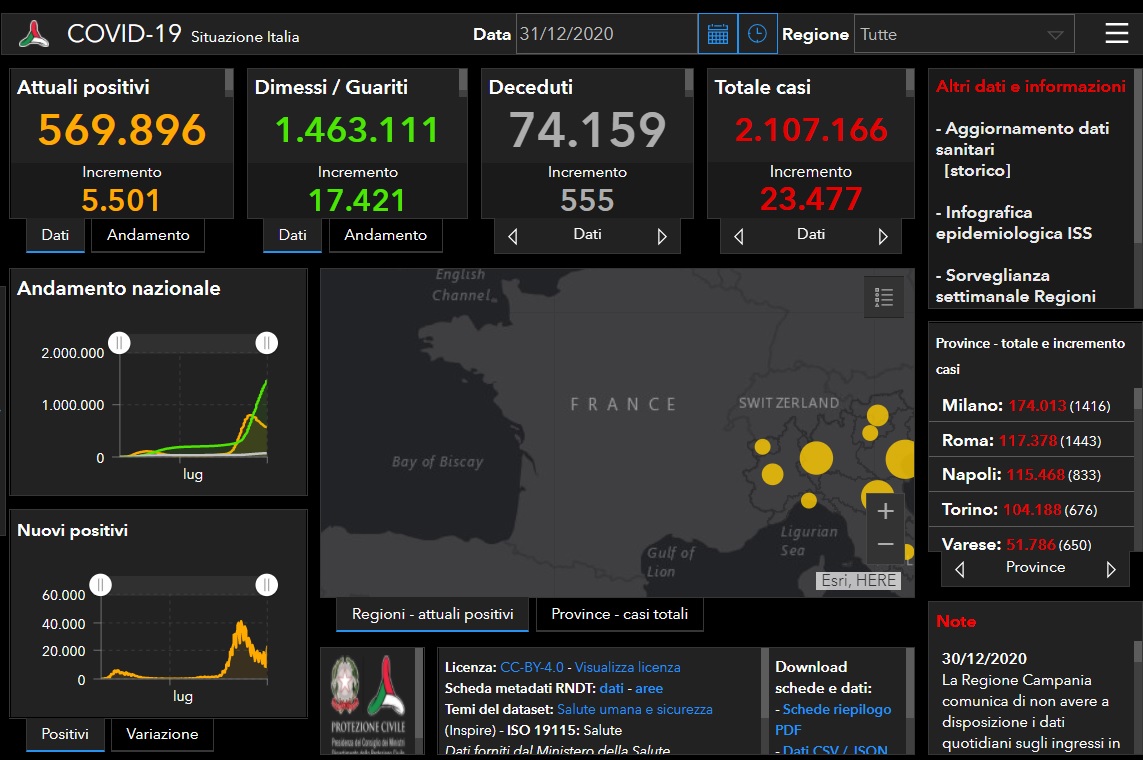Screen dimensions: 1143x760
Task: Click the clock time icon
Action: coord(758,34)
